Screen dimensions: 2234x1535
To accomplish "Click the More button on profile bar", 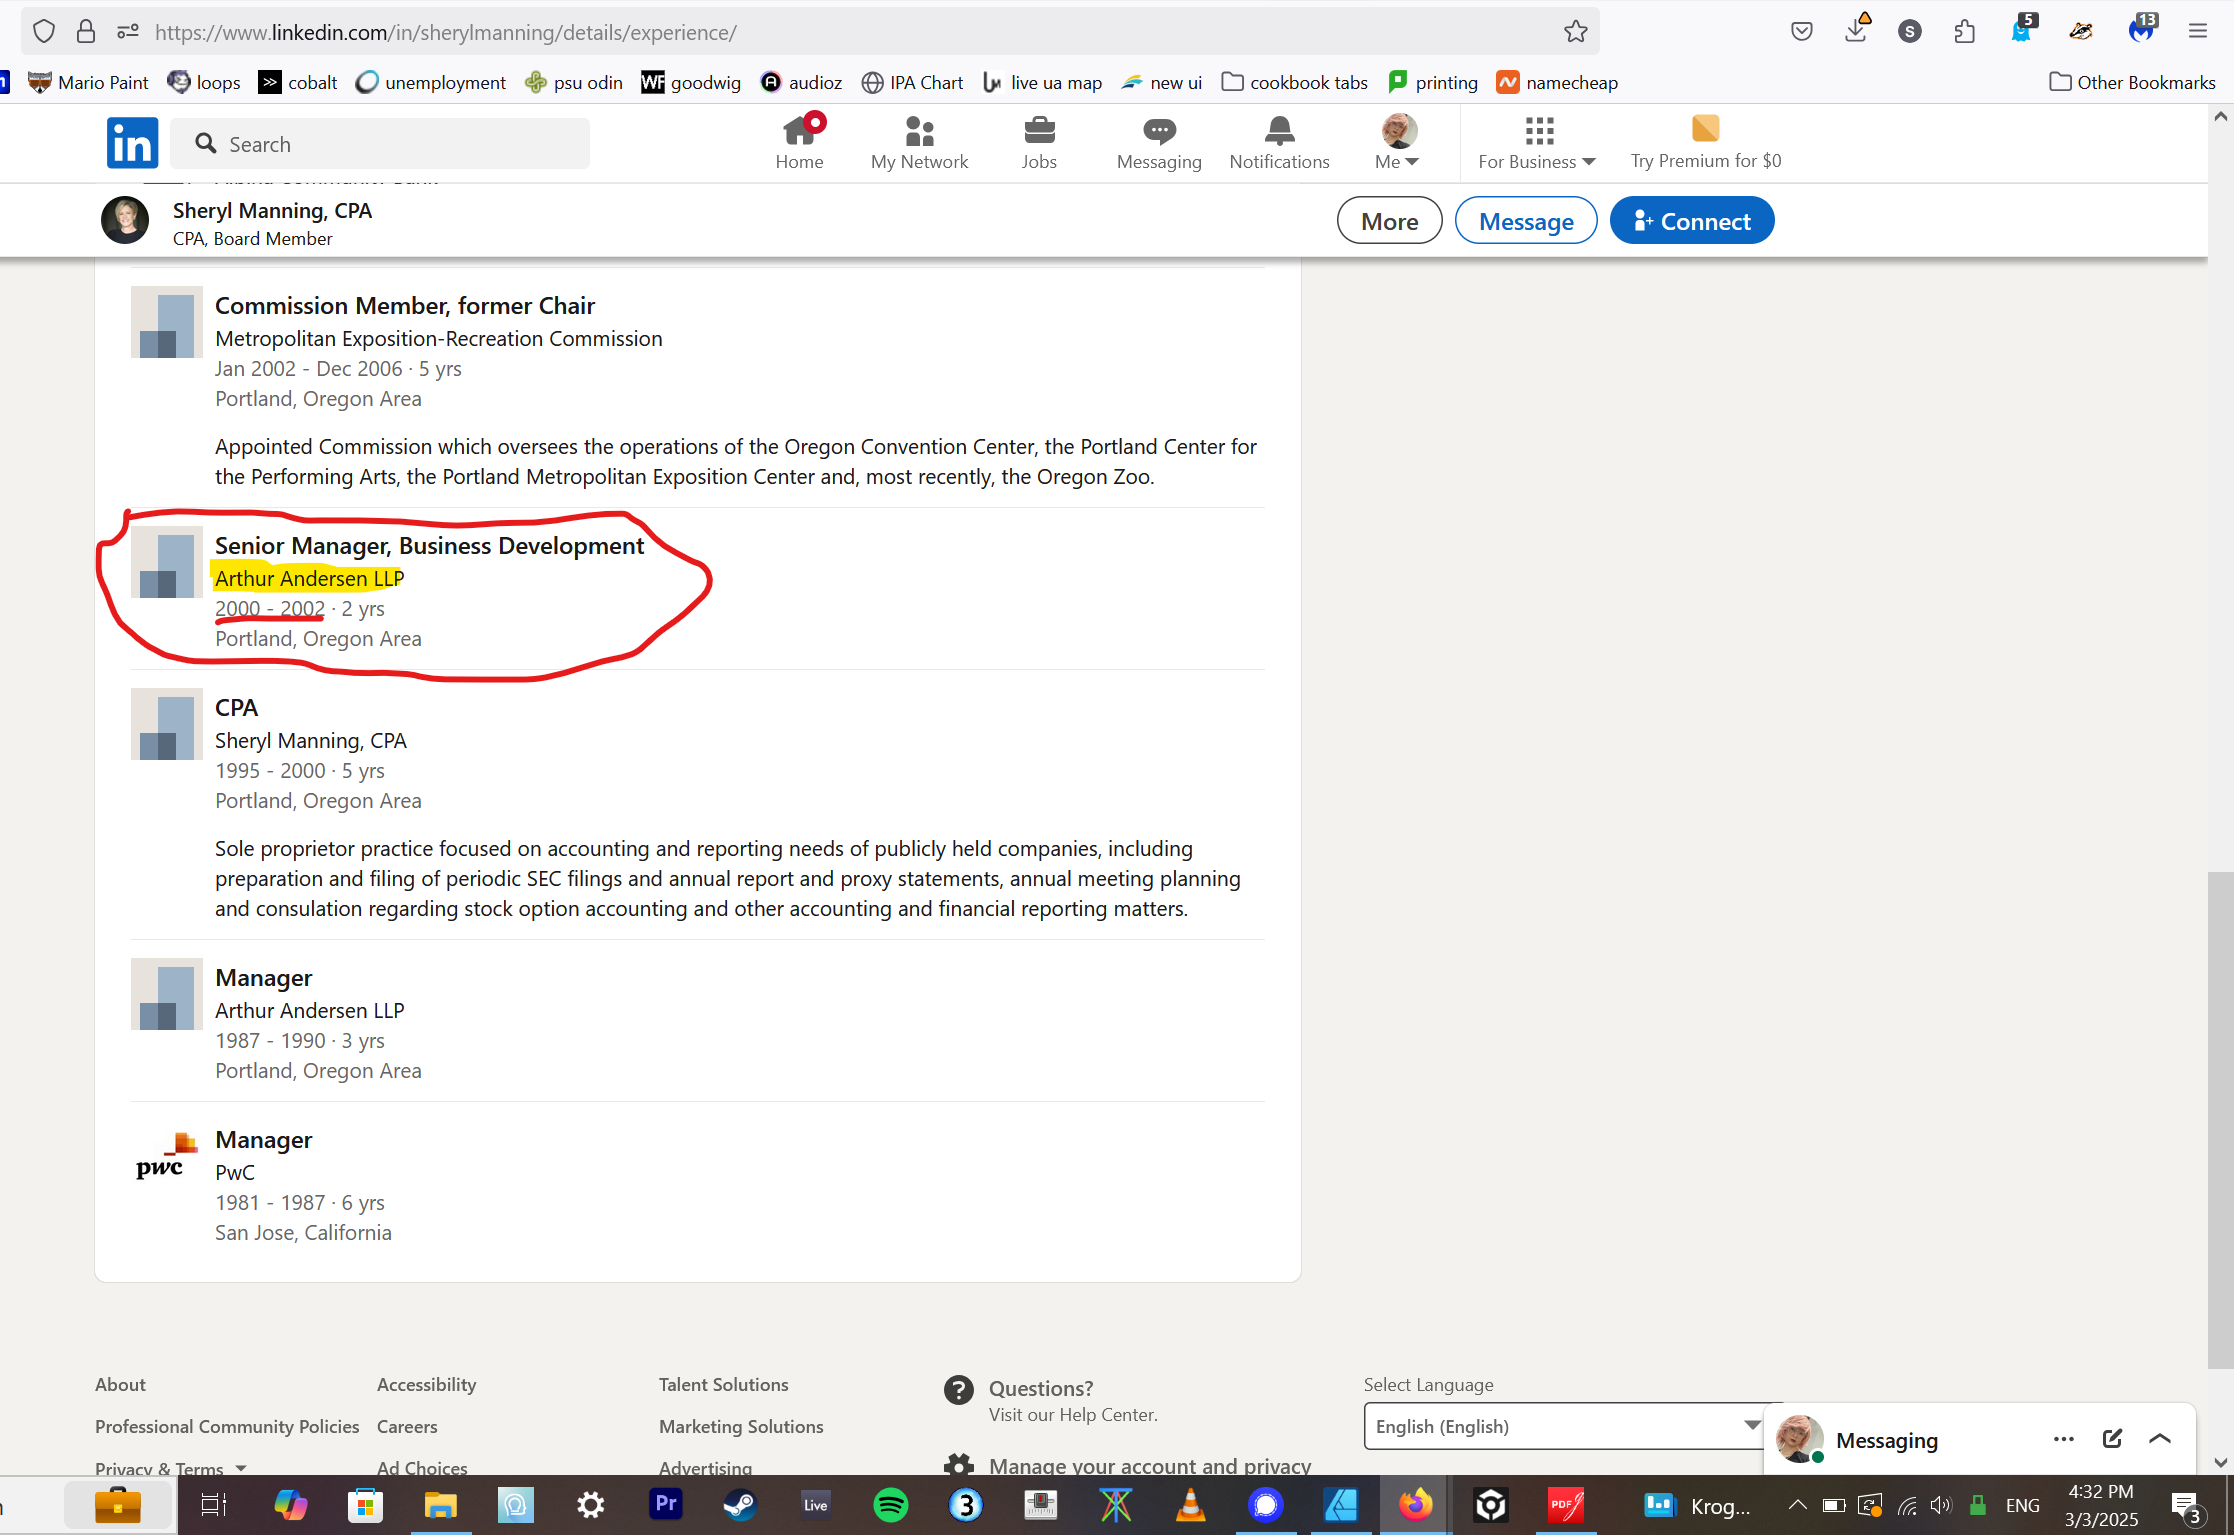I will (x=1389, y=221).
